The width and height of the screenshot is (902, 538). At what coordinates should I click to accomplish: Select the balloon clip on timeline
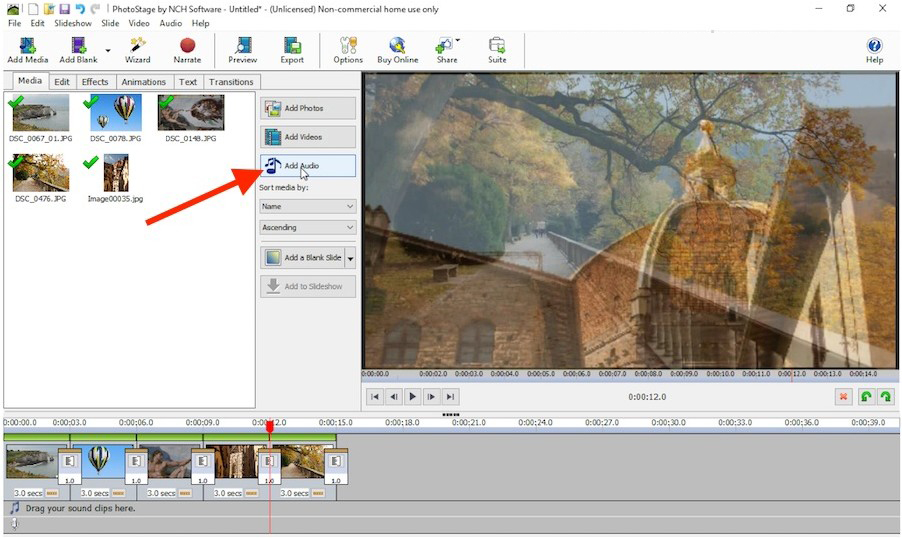tap(99, 463)
